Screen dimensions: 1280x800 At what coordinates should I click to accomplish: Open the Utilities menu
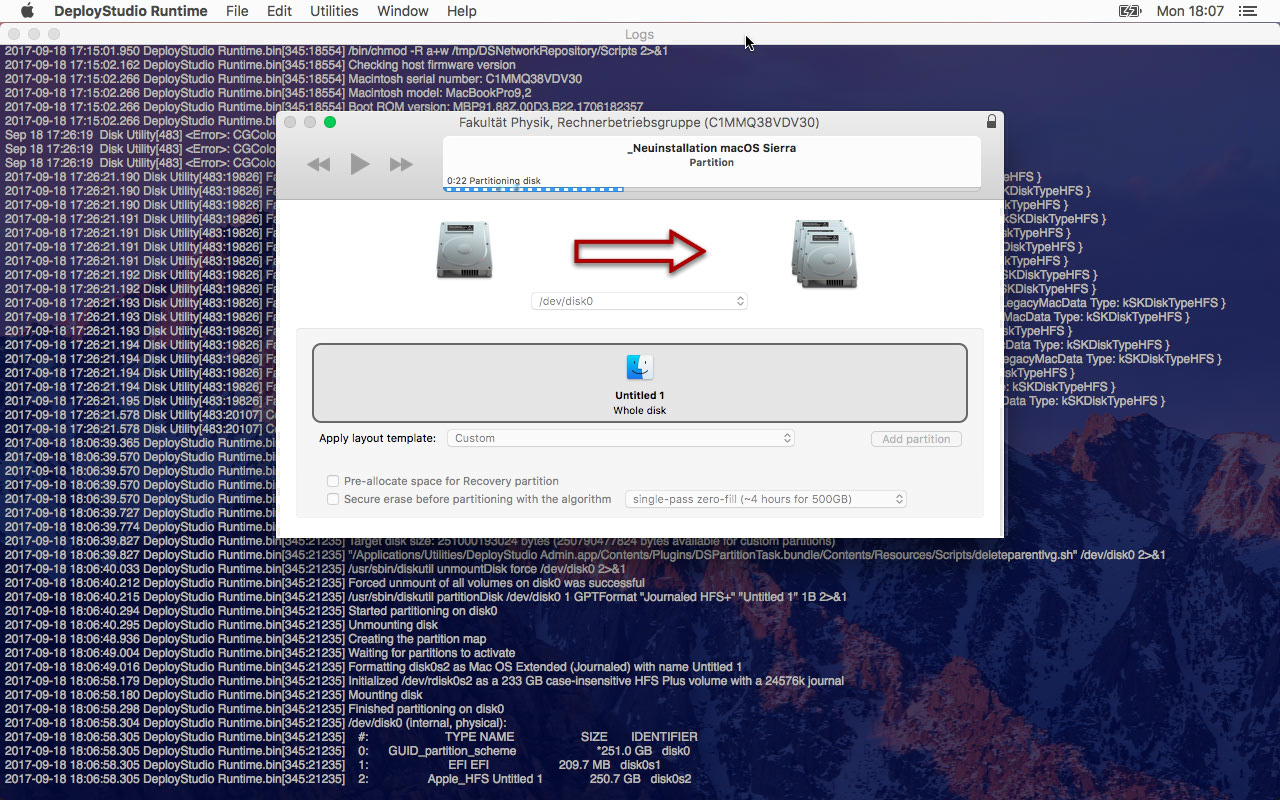click(334, 11)
